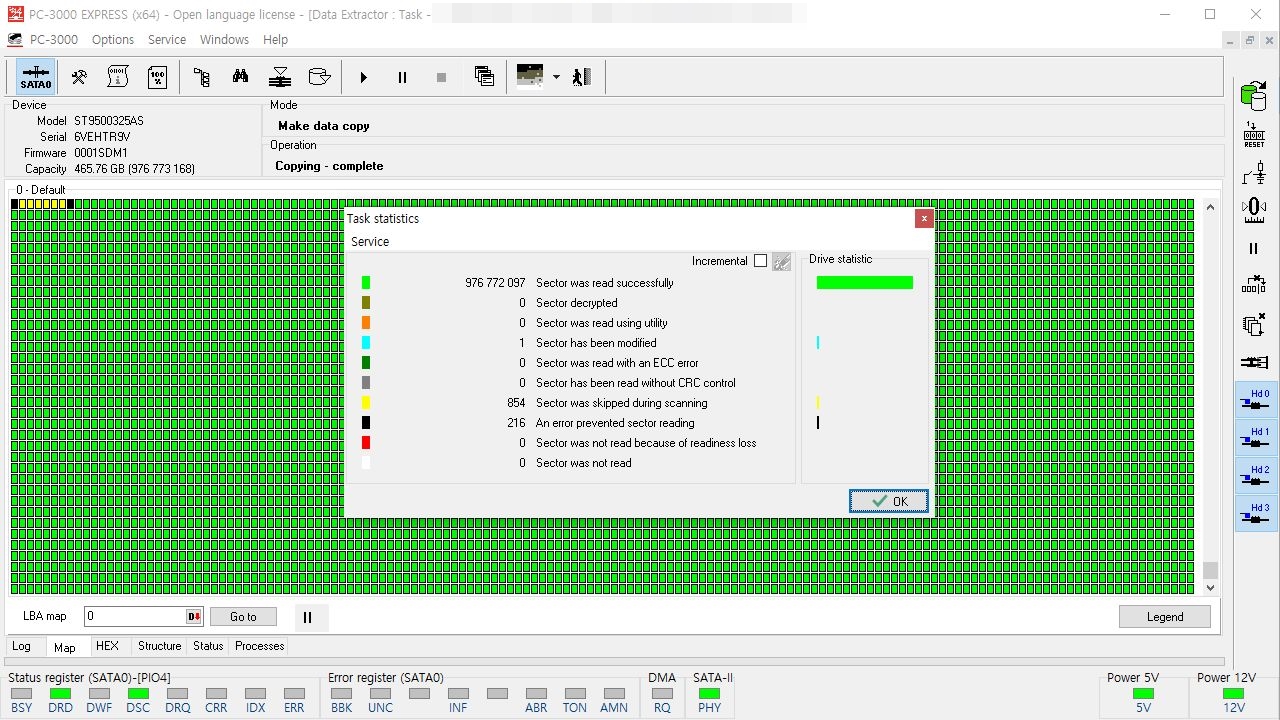Image resolution: width=1280 pixels, height=720 pixels.
Task: Open the Options menu
Action: 112,40
